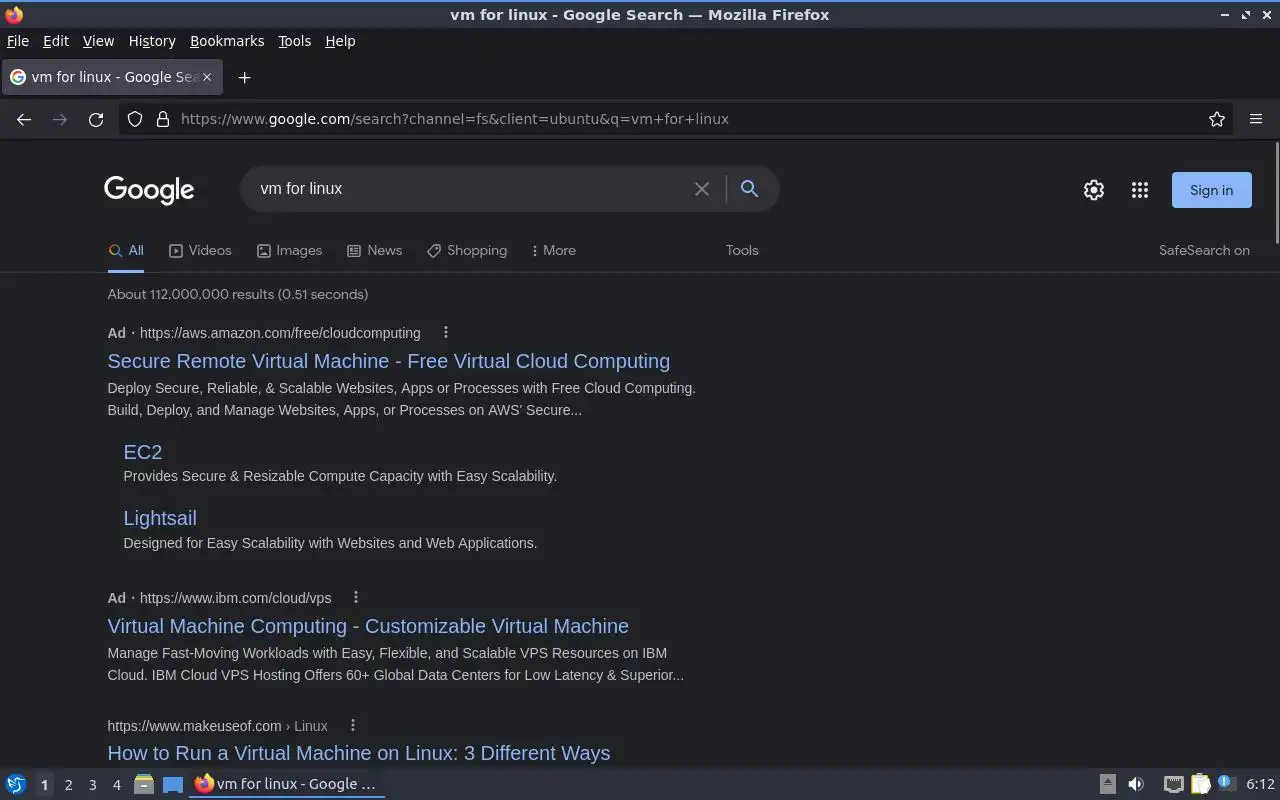This screenshot has height=800, width=1280.
Task: Open the View menu
Action: tap(98, 41)
